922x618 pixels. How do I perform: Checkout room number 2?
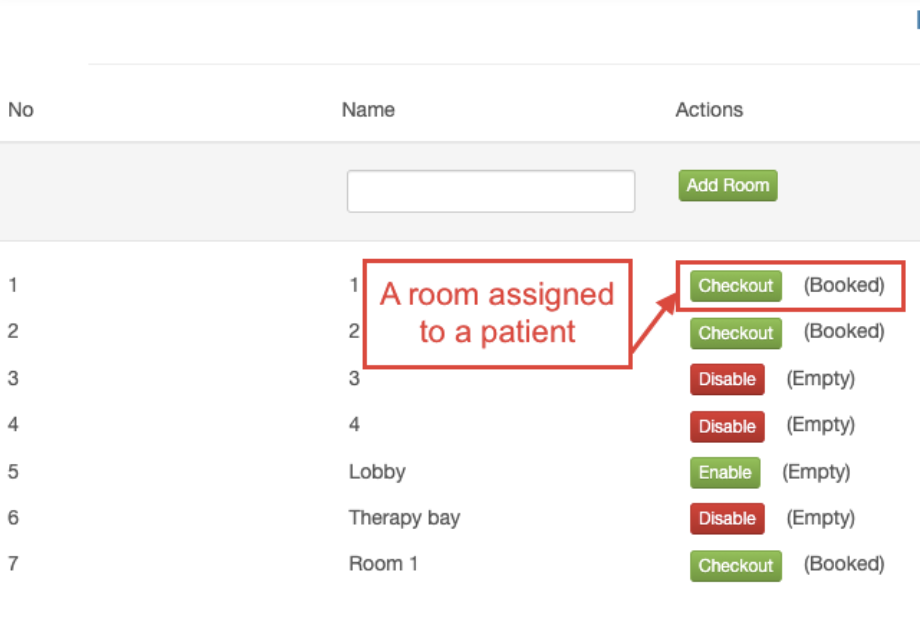click(x=735, y=333)
